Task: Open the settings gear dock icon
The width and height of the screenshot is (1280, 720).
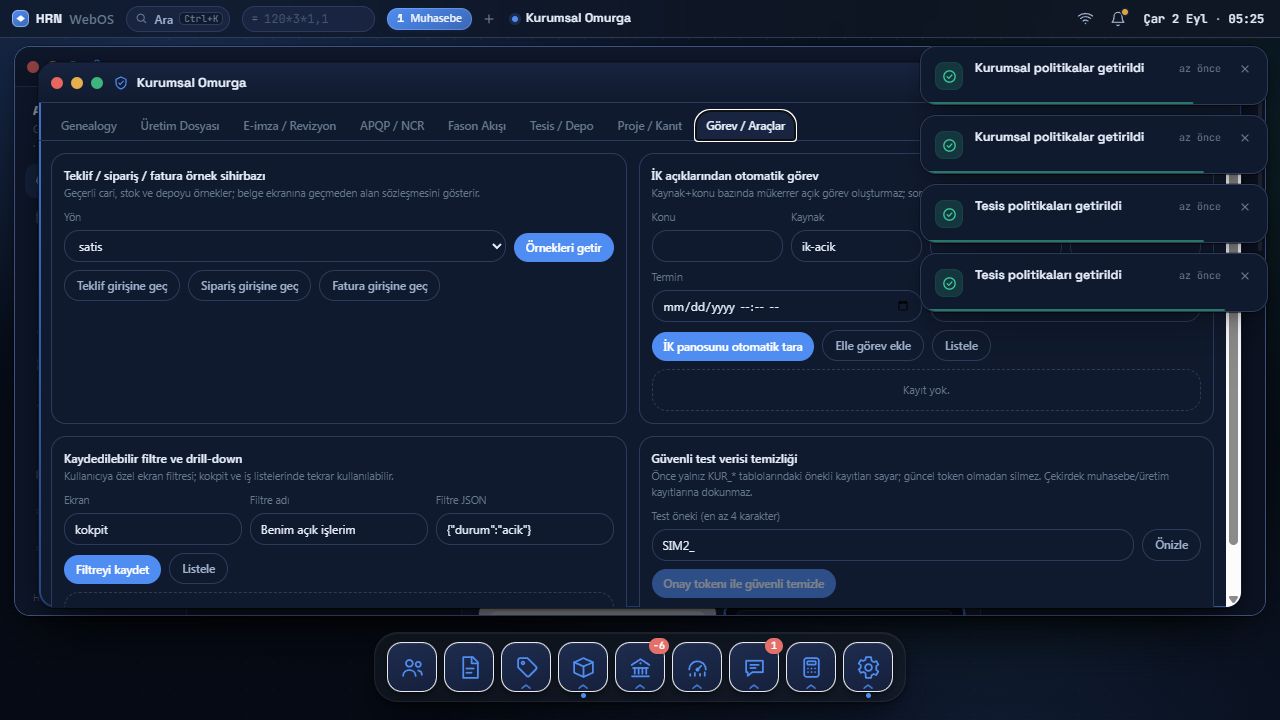Action: [868, 667]
